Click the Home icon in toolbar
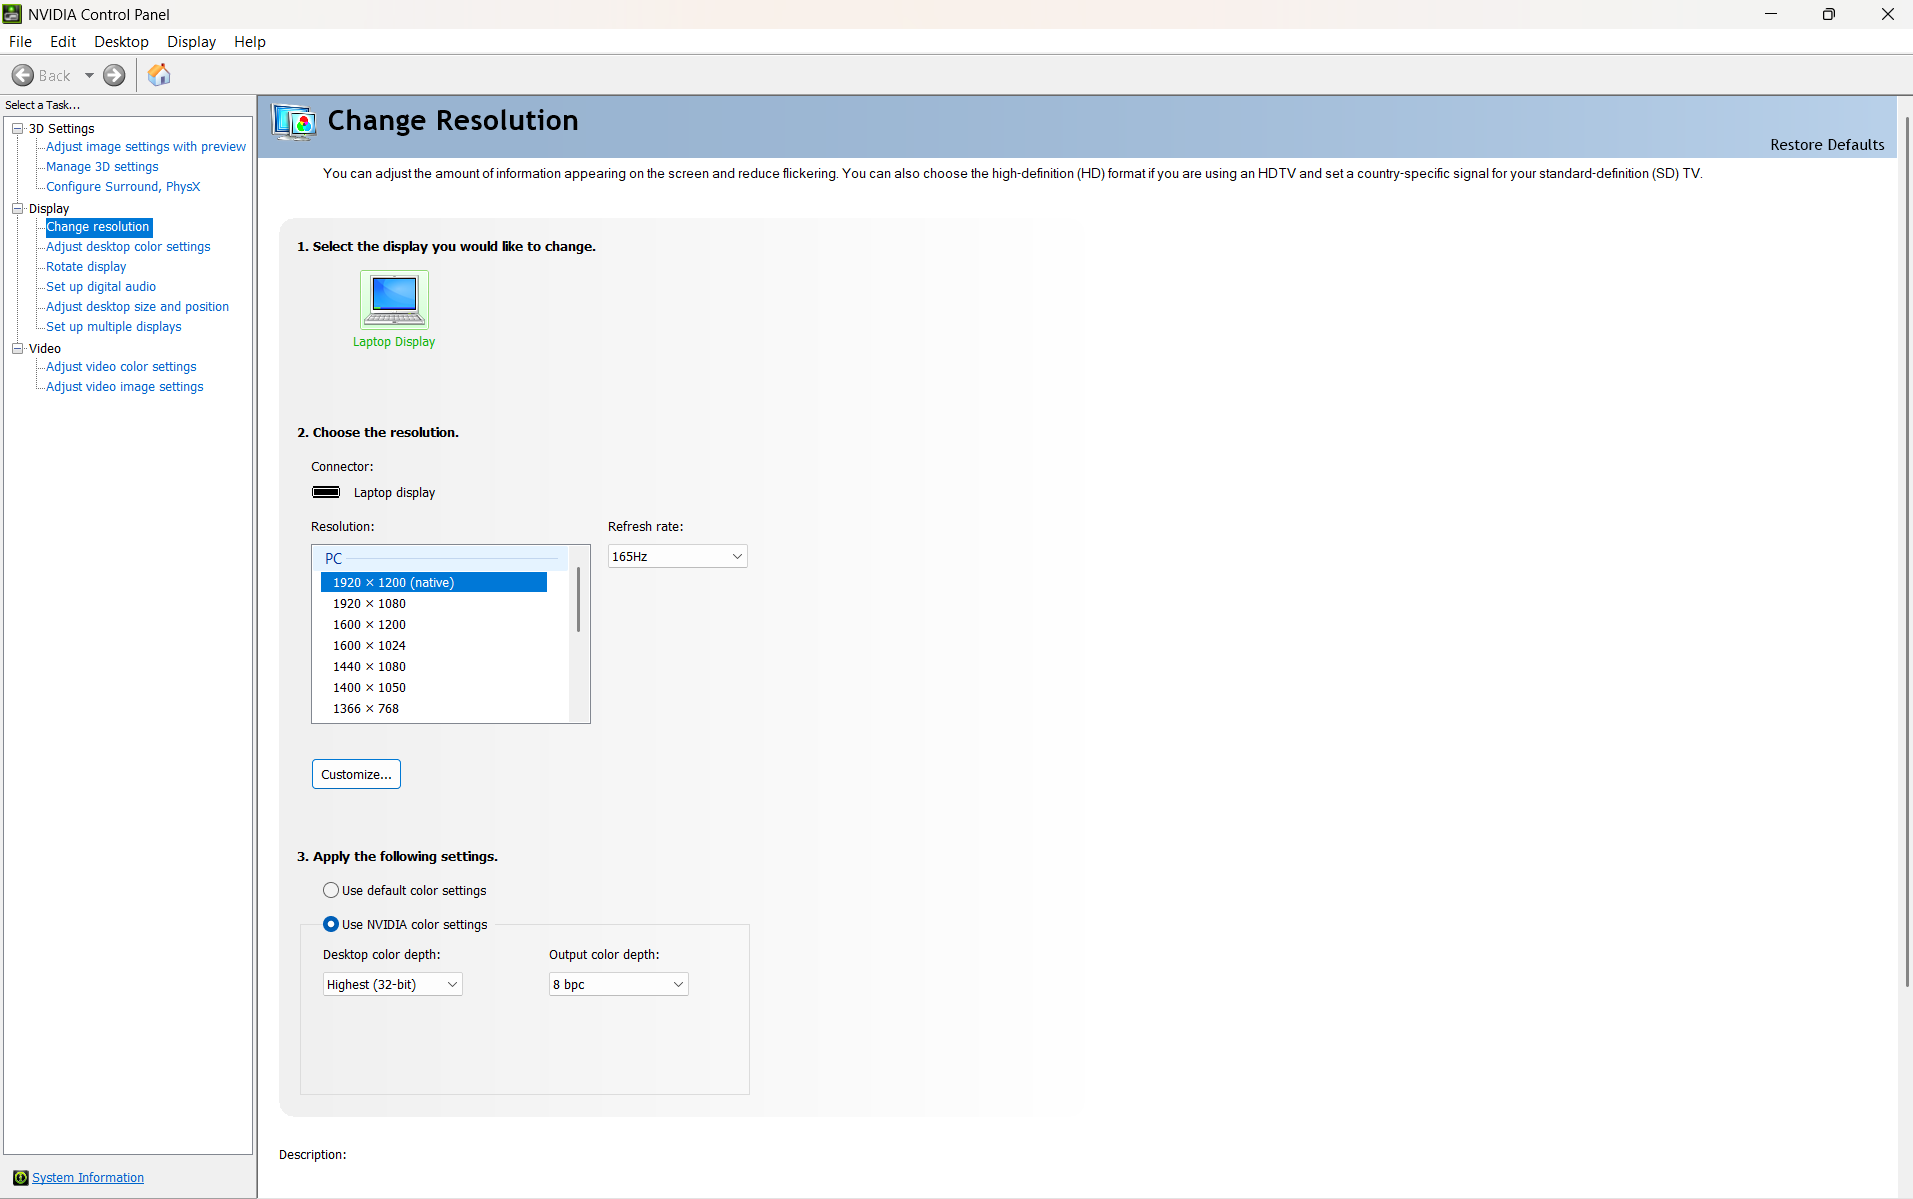 [159, 75]
